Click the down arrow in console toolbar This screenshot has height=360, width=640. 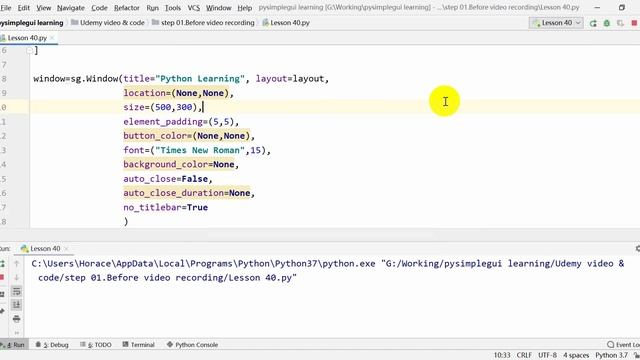click(16, 278)
